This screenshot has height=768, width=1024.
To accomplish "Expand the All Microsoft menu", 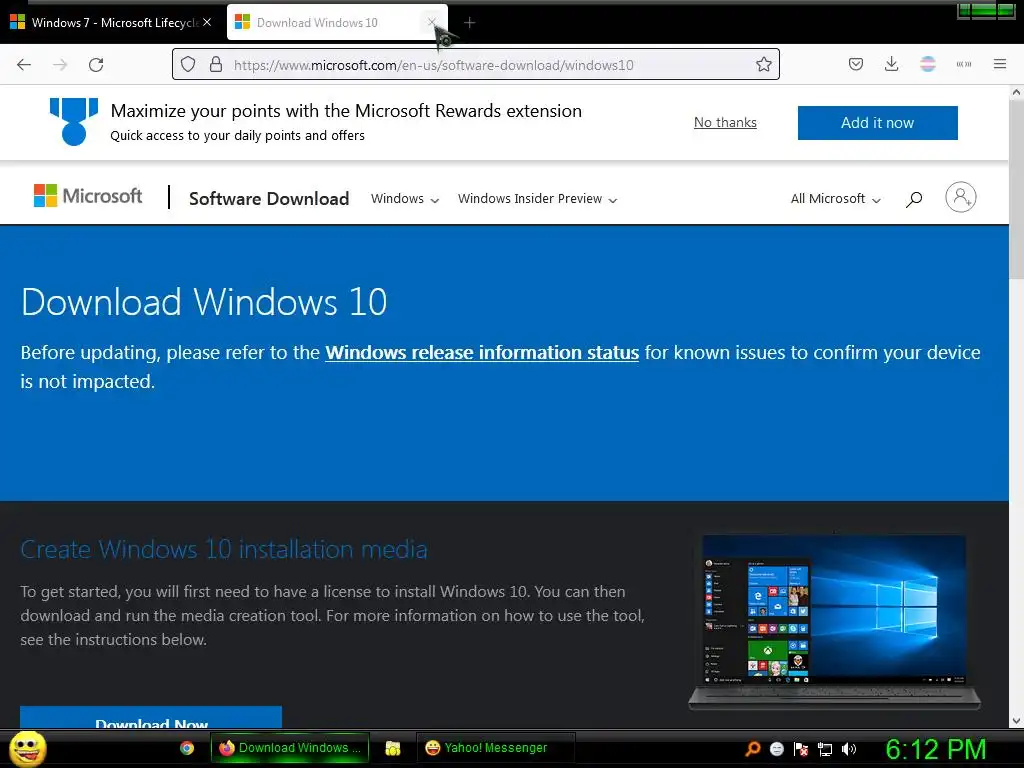I will pyautogui.click(x=836, y=199).
